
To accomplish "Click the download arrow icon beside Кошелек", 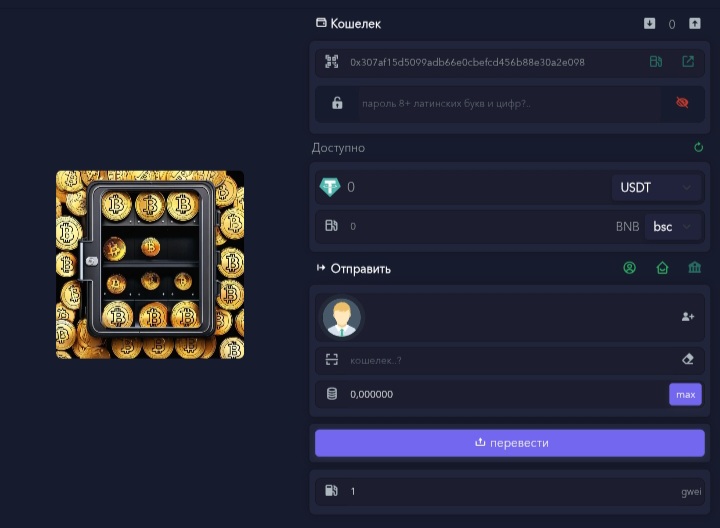I will (649, 23).
